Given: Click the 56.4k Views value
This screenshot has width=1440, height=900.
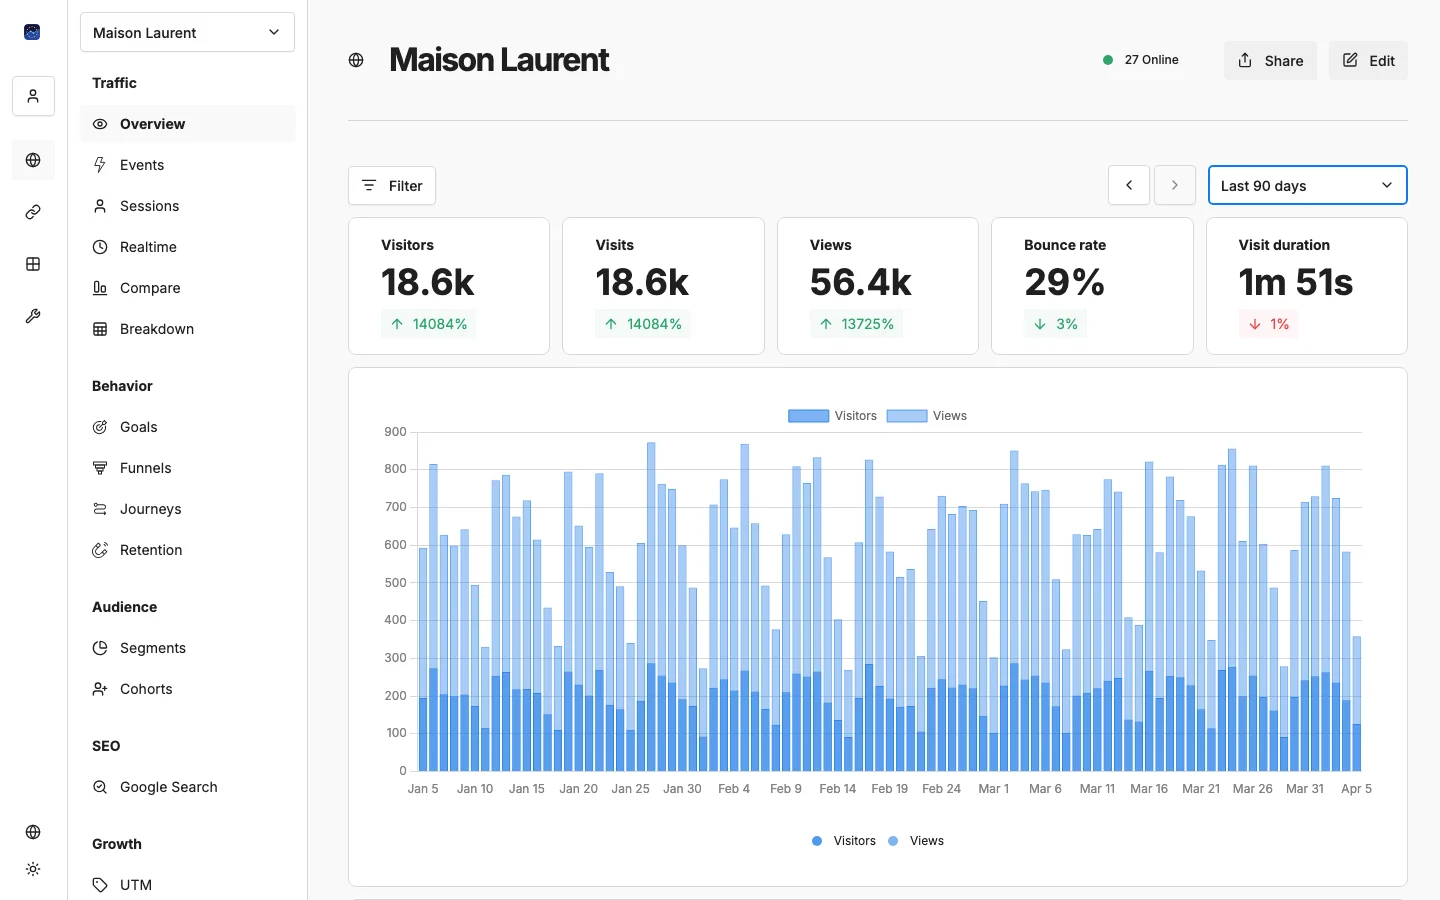Looking at the screenshot, I should 861,283.
